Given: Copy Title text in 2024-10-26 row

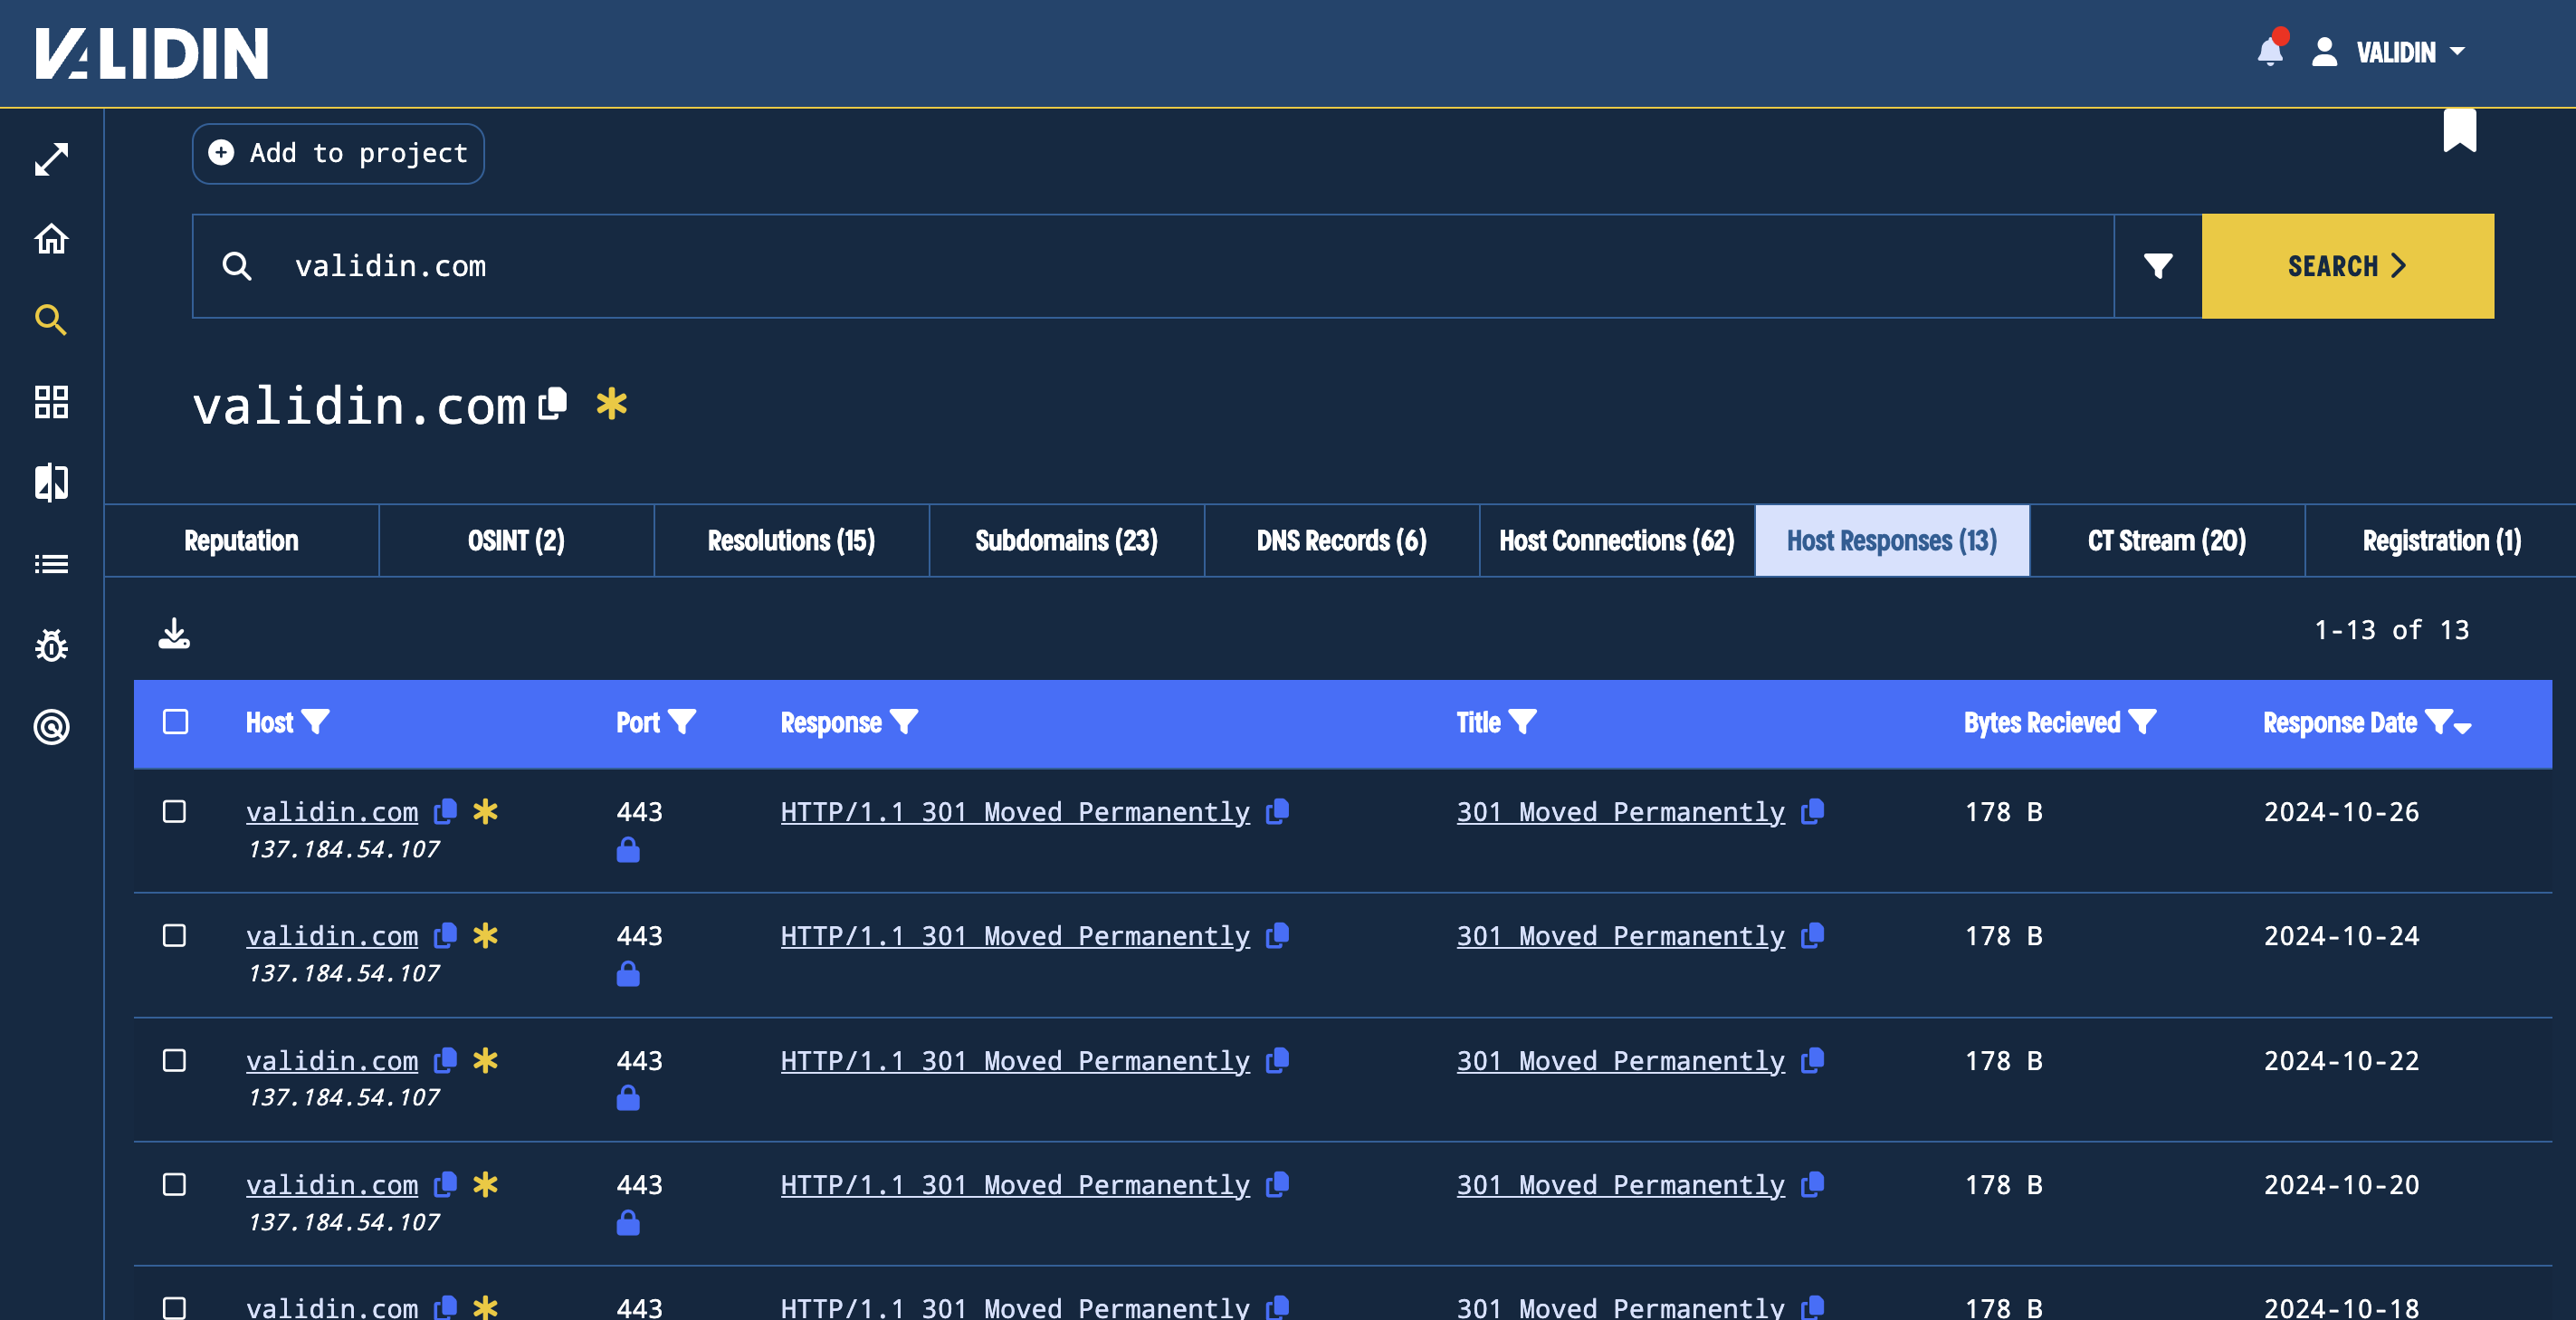Looking at the screenshot, I should (1812, 811).
